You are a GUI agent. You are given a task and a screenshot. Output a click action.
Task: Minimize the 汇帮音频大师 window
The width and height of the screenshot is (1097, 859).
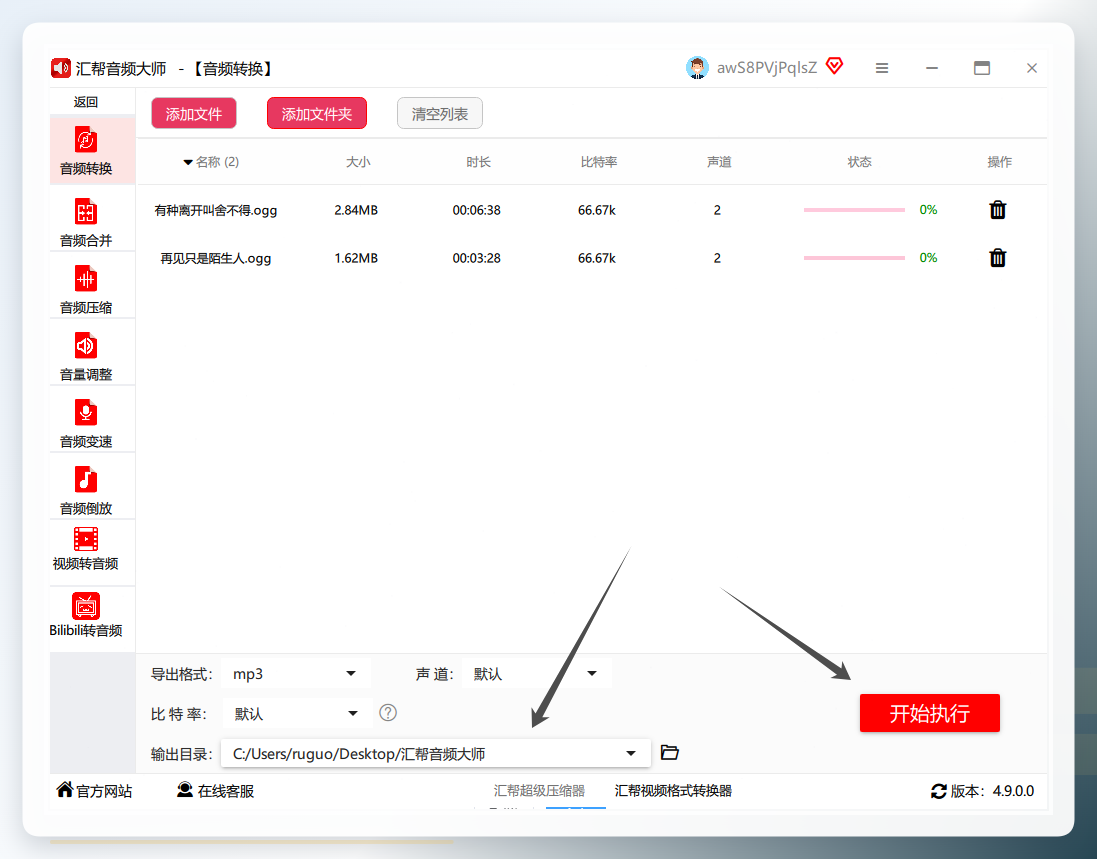[932, 68]
